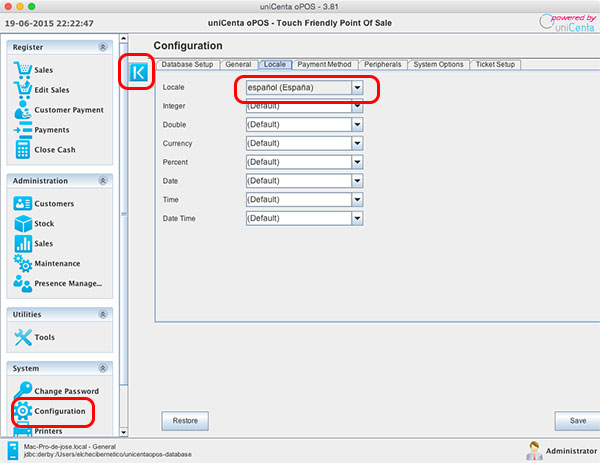Switch to the General tab
This screenshot has height=463, width=600.
[238, 64]
